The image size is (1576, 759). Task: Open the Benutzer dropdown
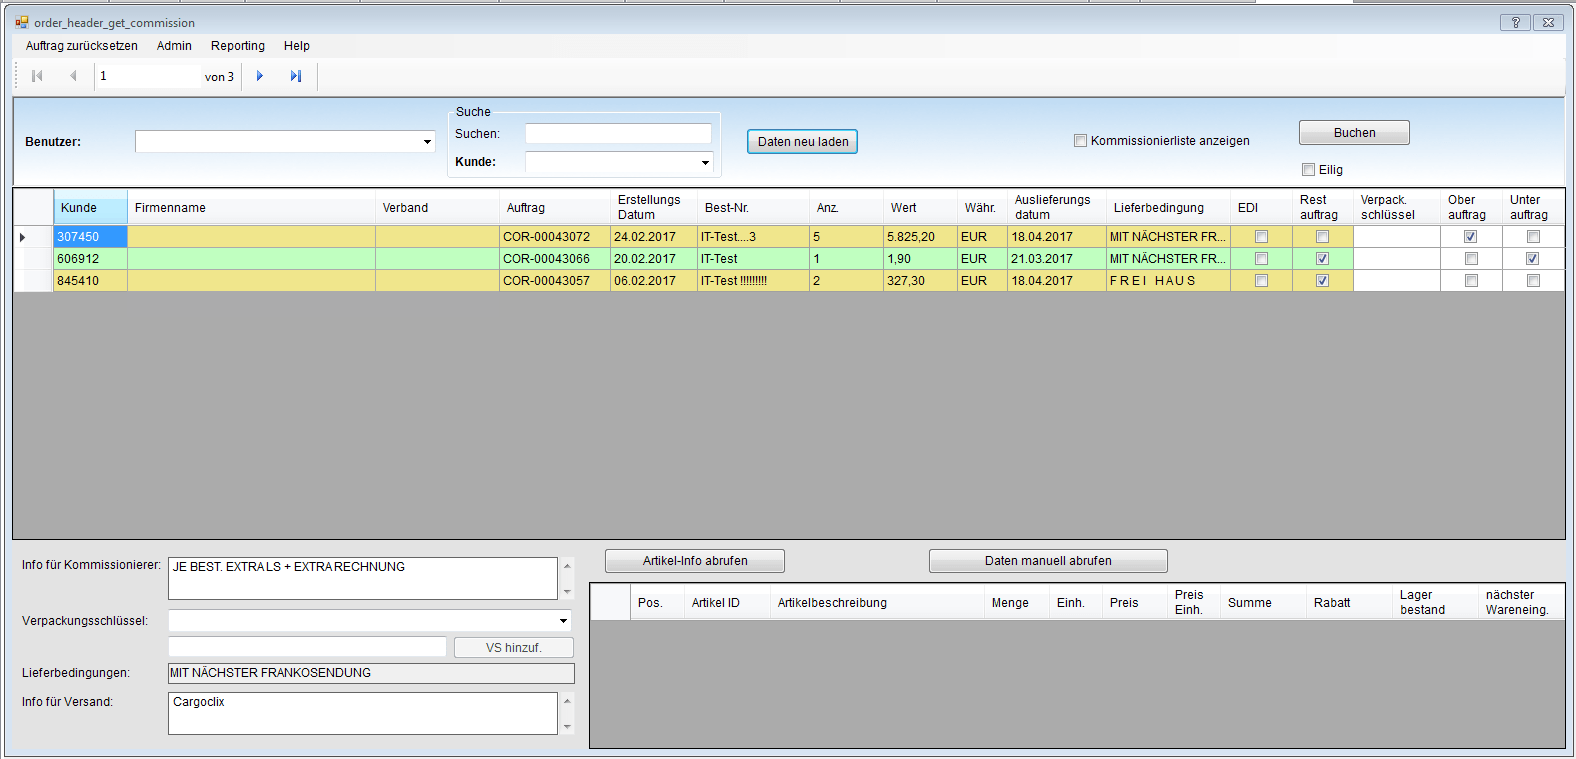(x=427, y=142)
